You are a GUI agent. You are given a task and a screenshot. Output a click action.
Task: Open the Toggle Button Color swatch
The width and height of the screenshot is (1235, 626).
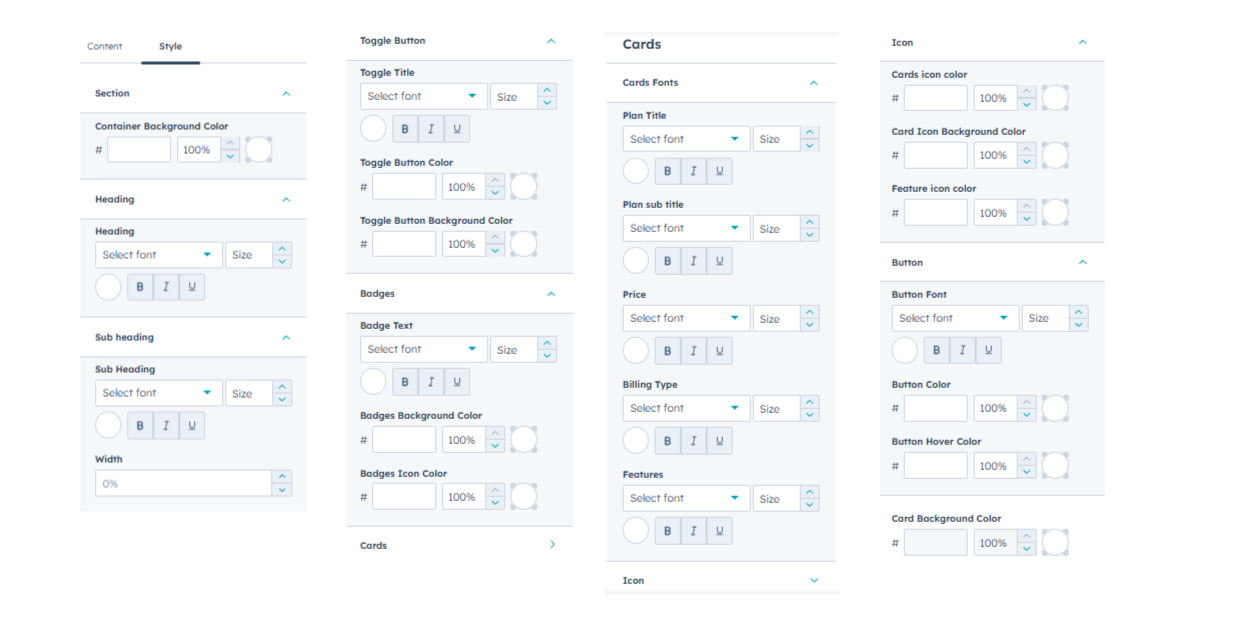tap(524, 186)
